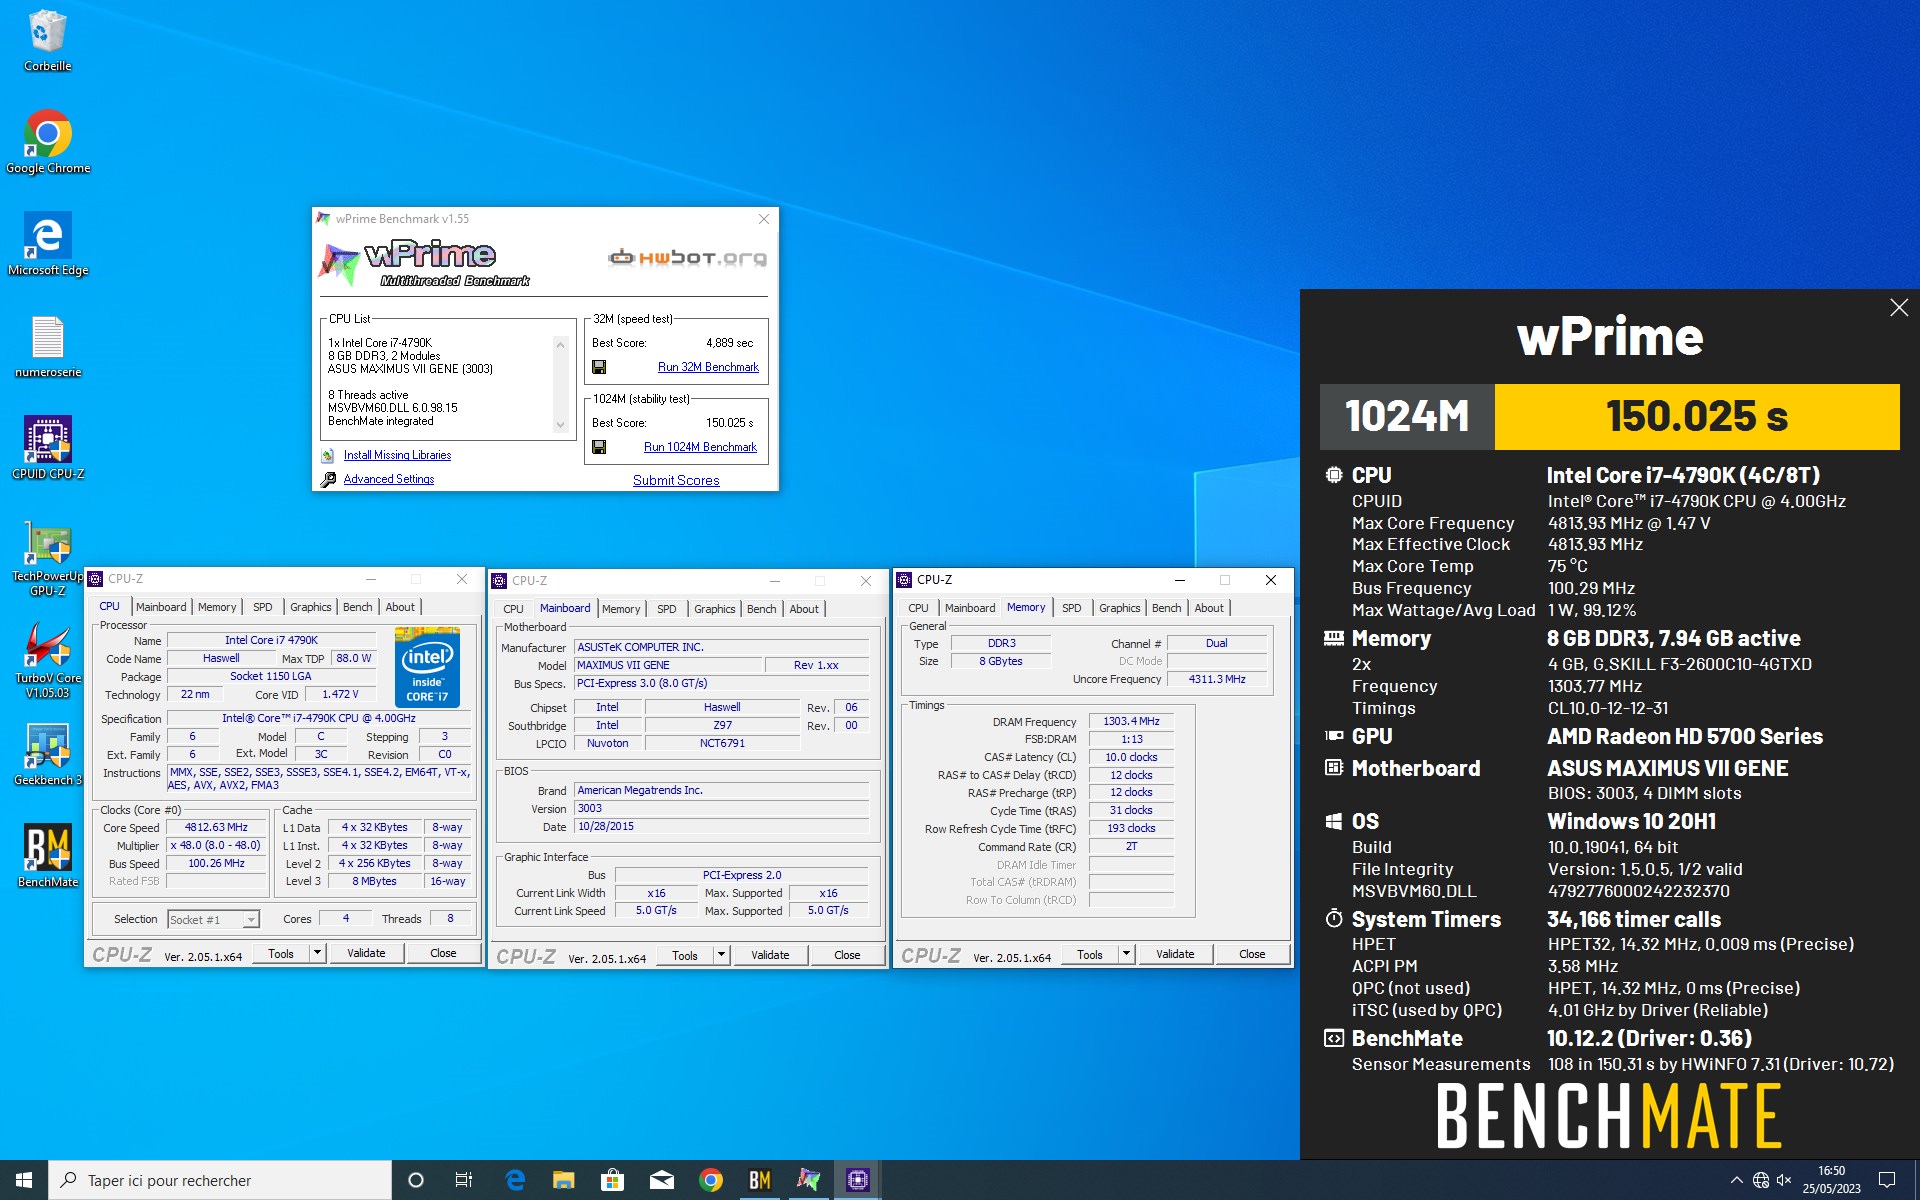Image resolution: width=1920 pixels, height=1200 pixels.
Task: Click Validate in the left CPU-Z window
Action: 366,953
